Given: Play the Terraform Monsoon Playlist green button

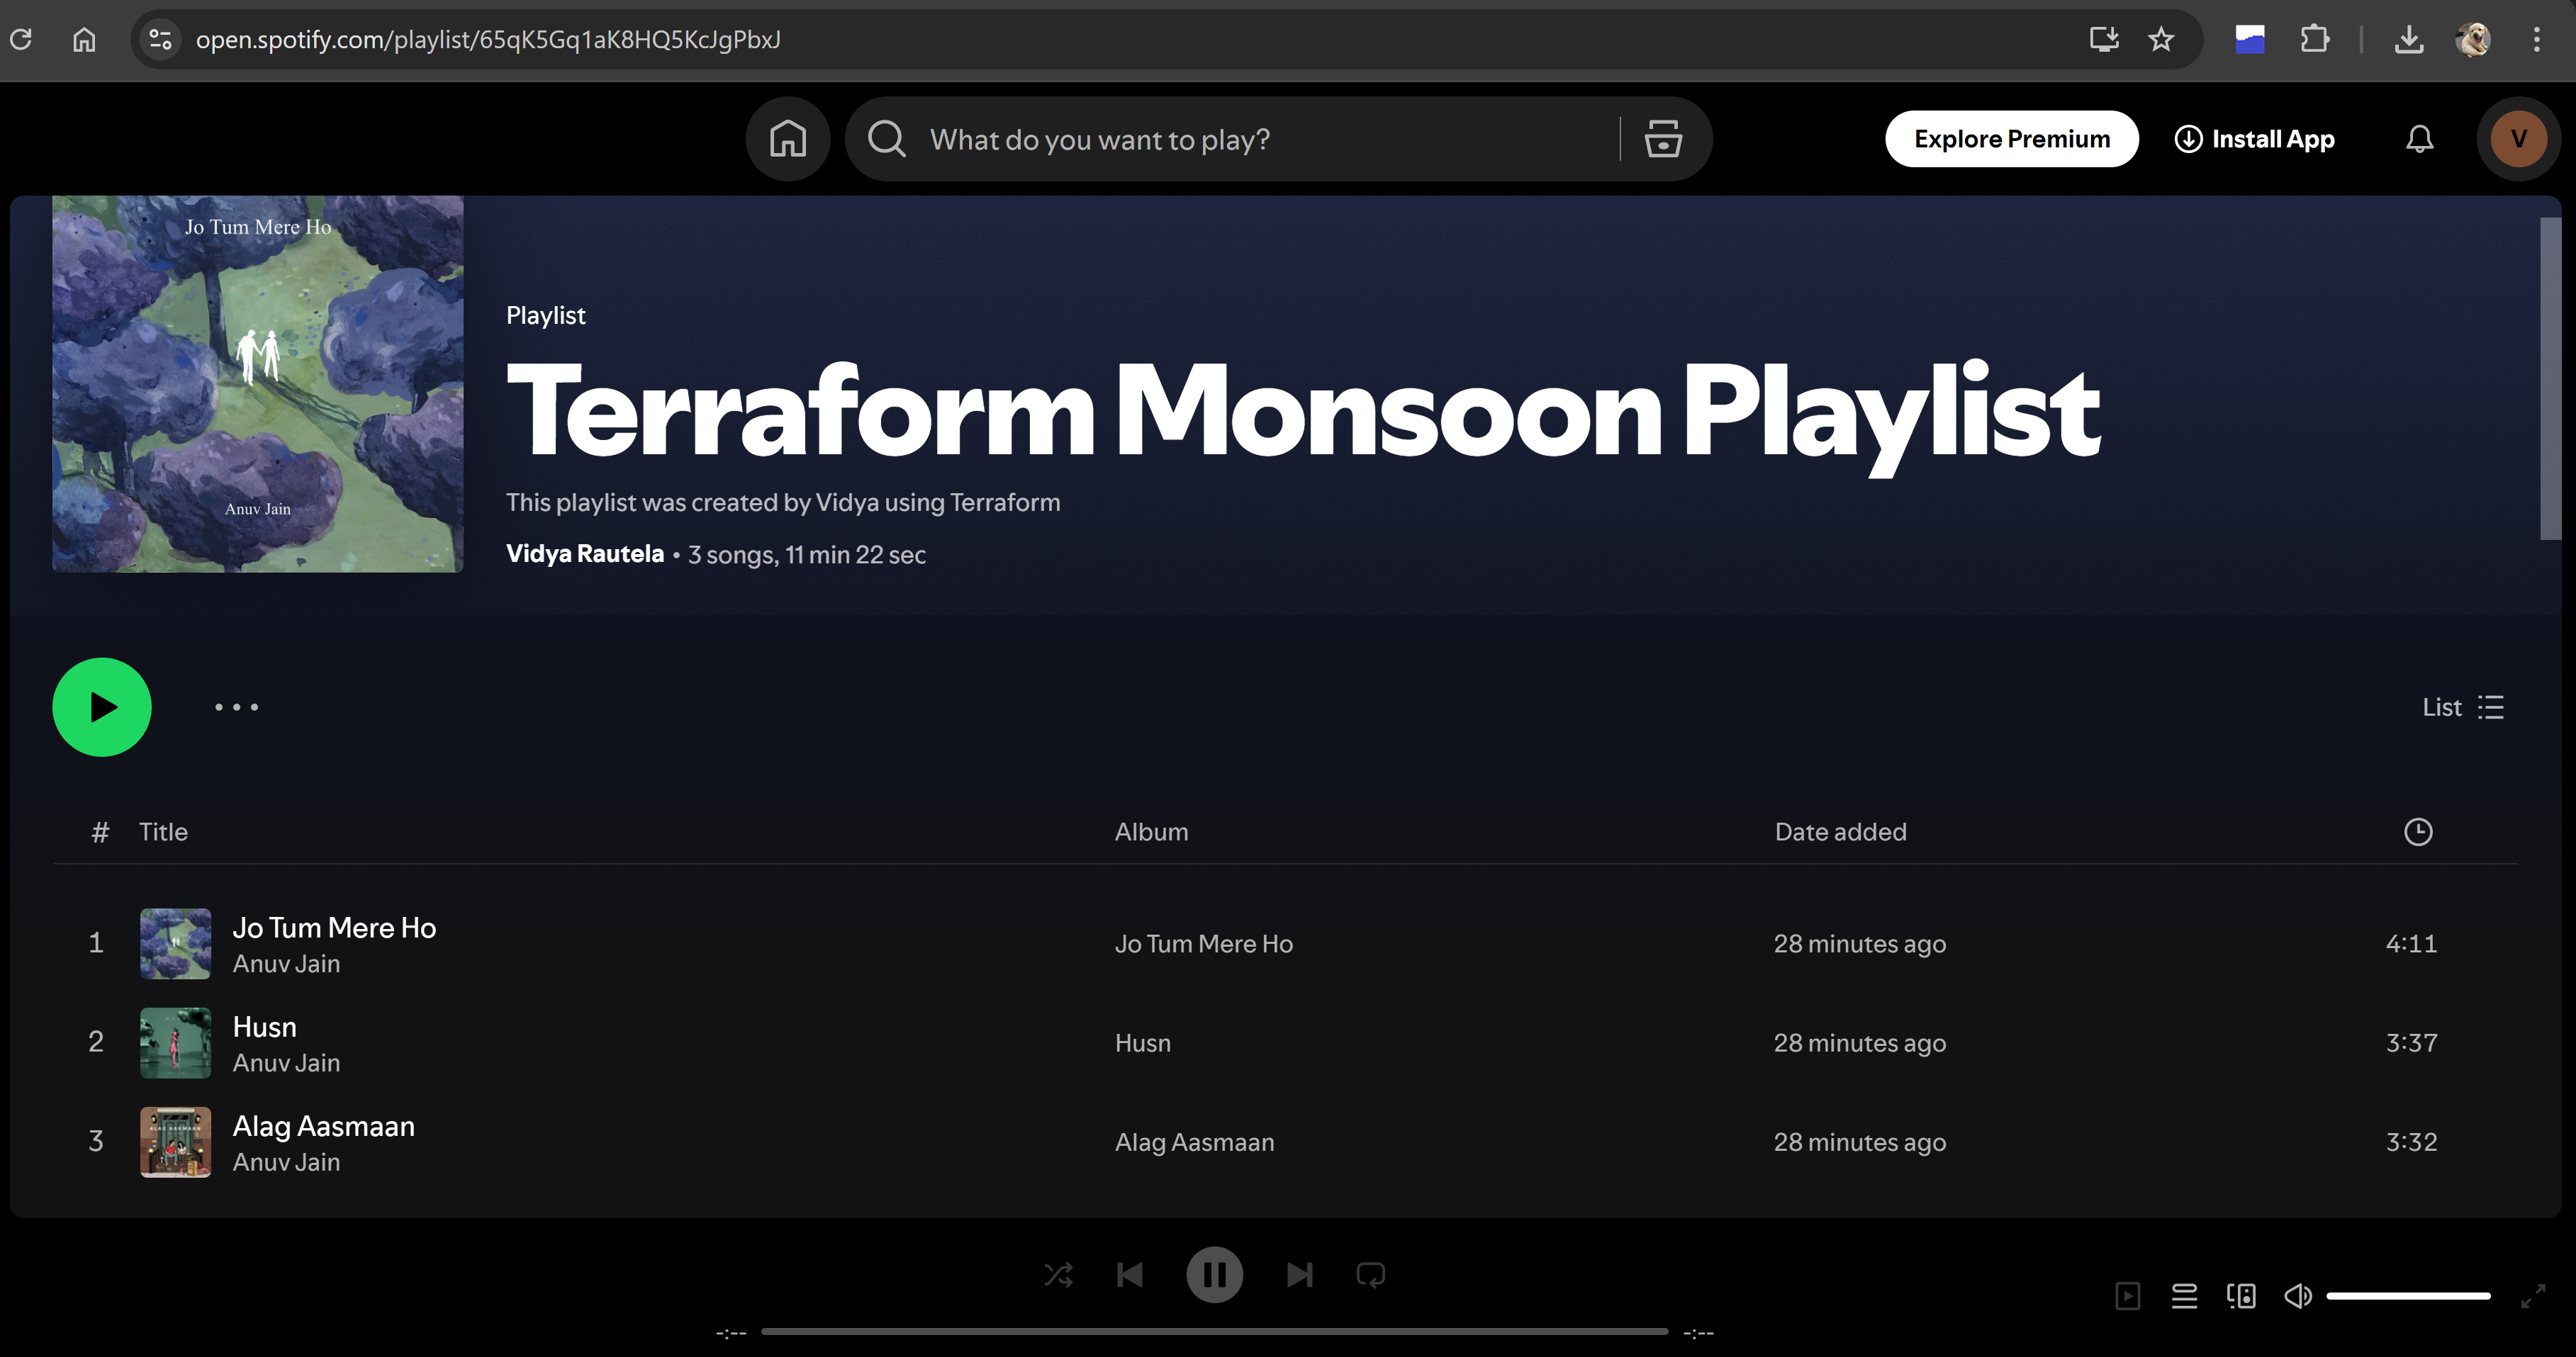Looking at the screenshot, I should click(102, 707).
